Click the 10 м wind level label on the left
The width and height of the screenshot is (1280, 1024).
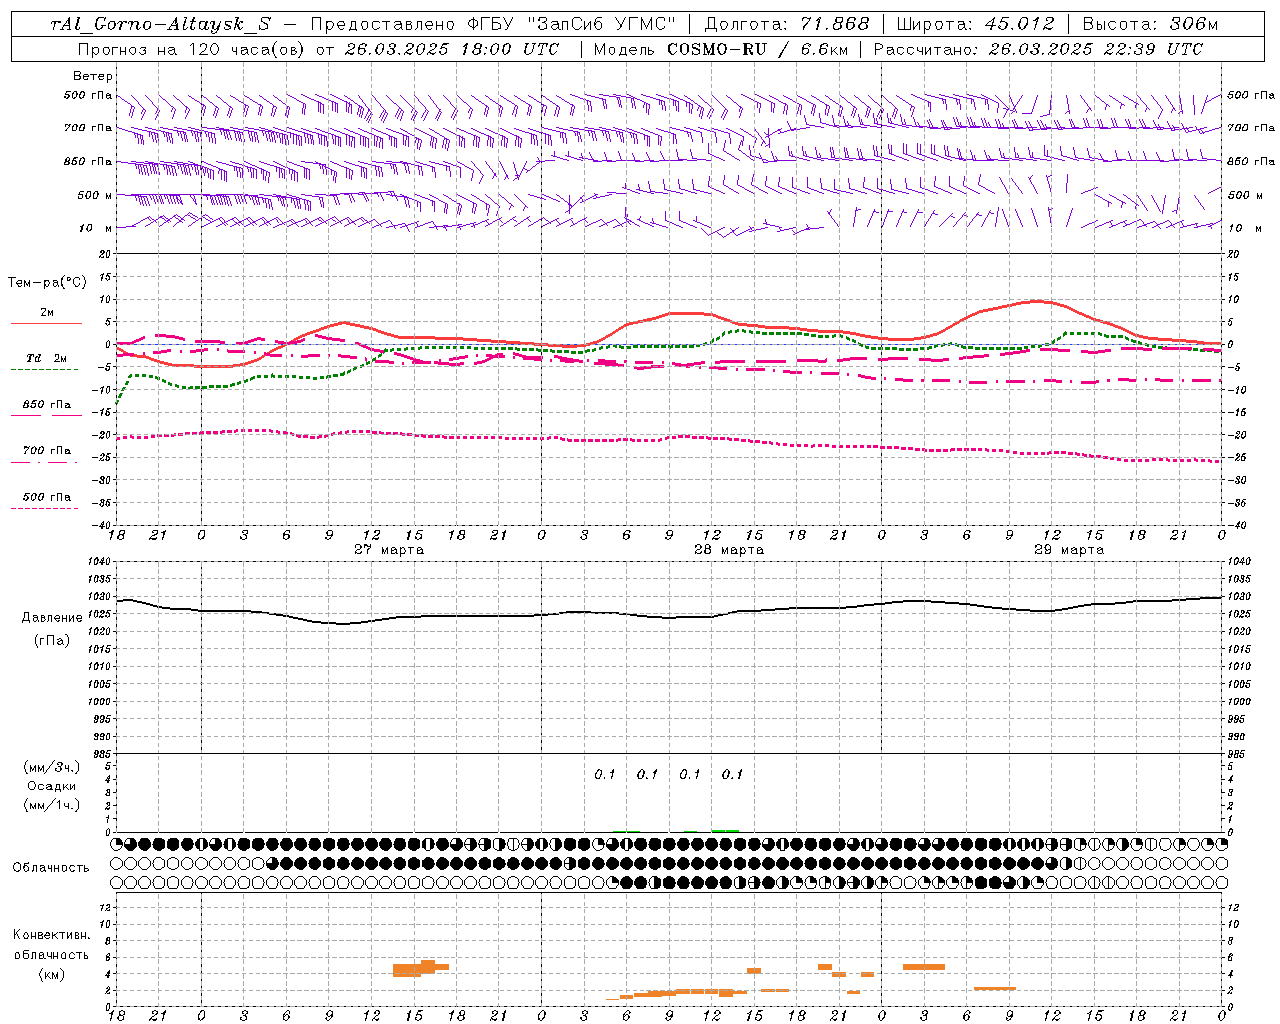click(96, 228)
